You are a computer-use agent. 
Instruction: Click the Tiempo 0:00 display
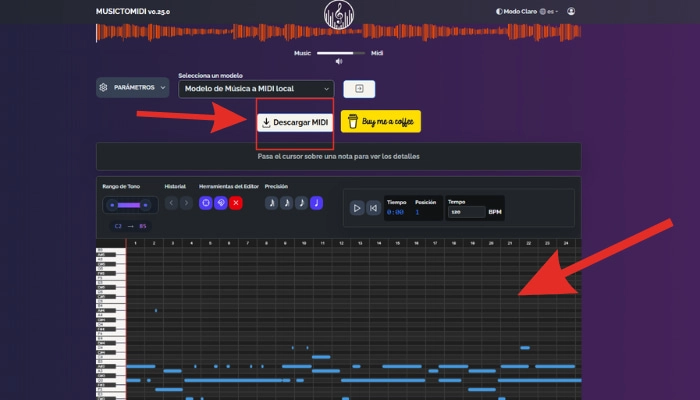[396, 212]
